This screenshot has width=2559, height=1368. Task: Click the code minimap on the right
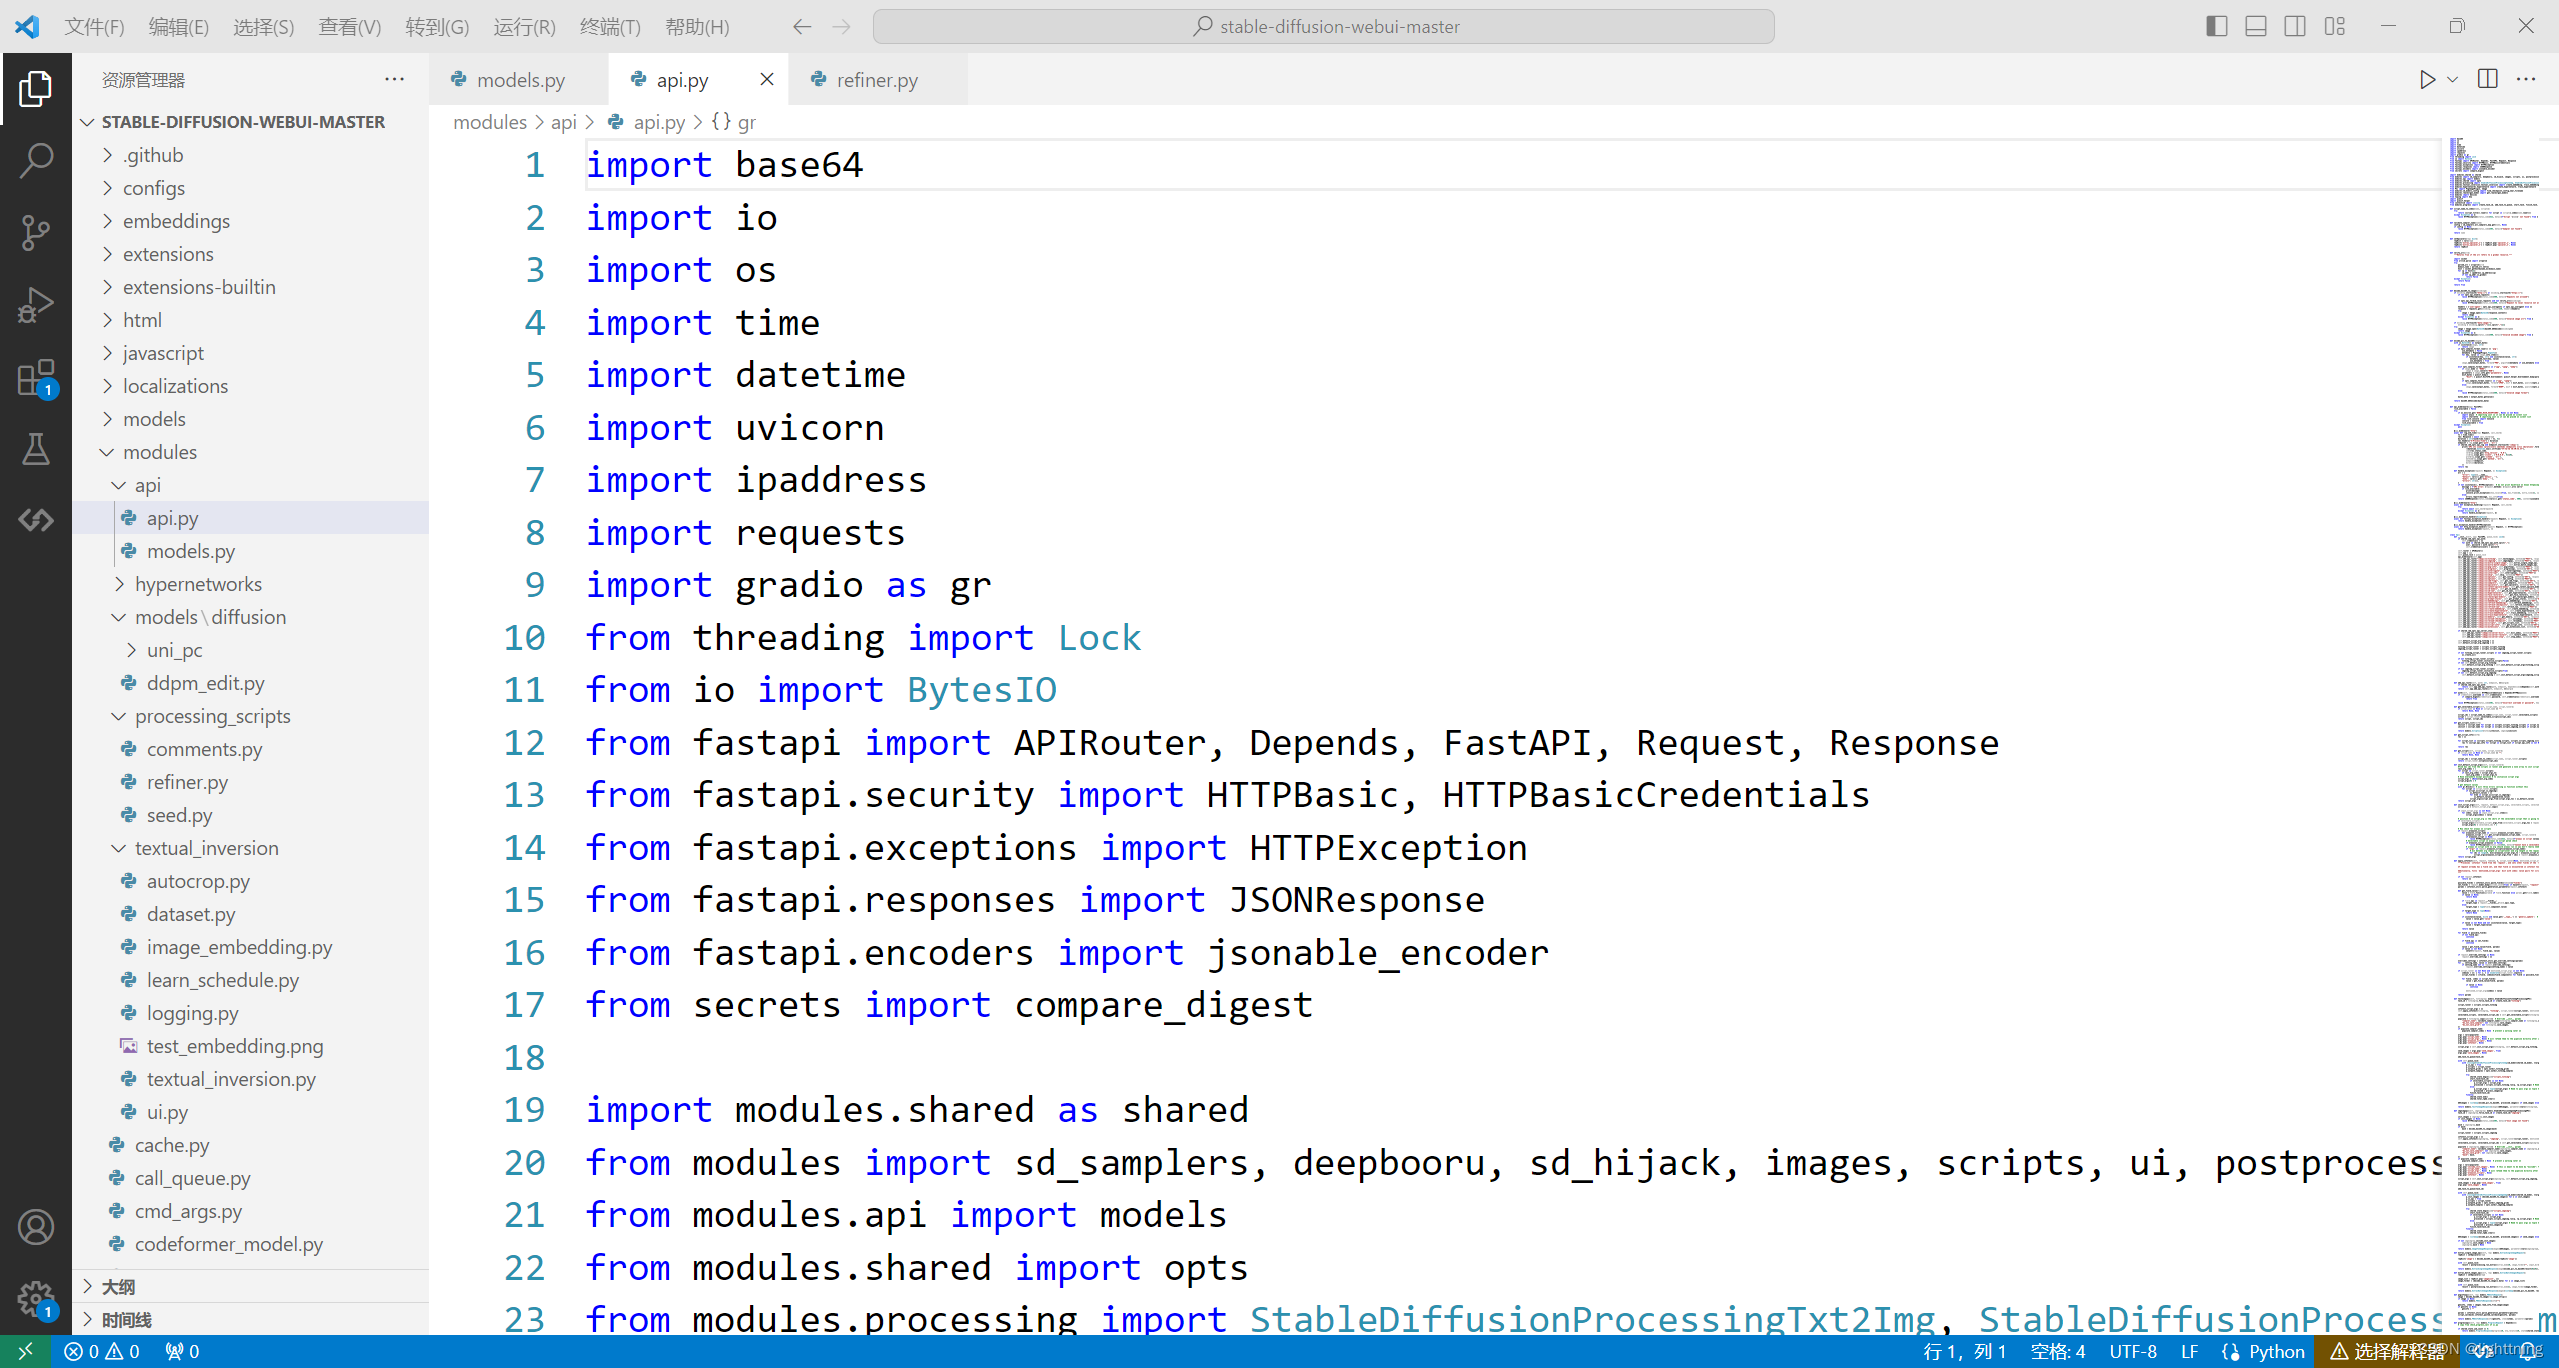2496,700
